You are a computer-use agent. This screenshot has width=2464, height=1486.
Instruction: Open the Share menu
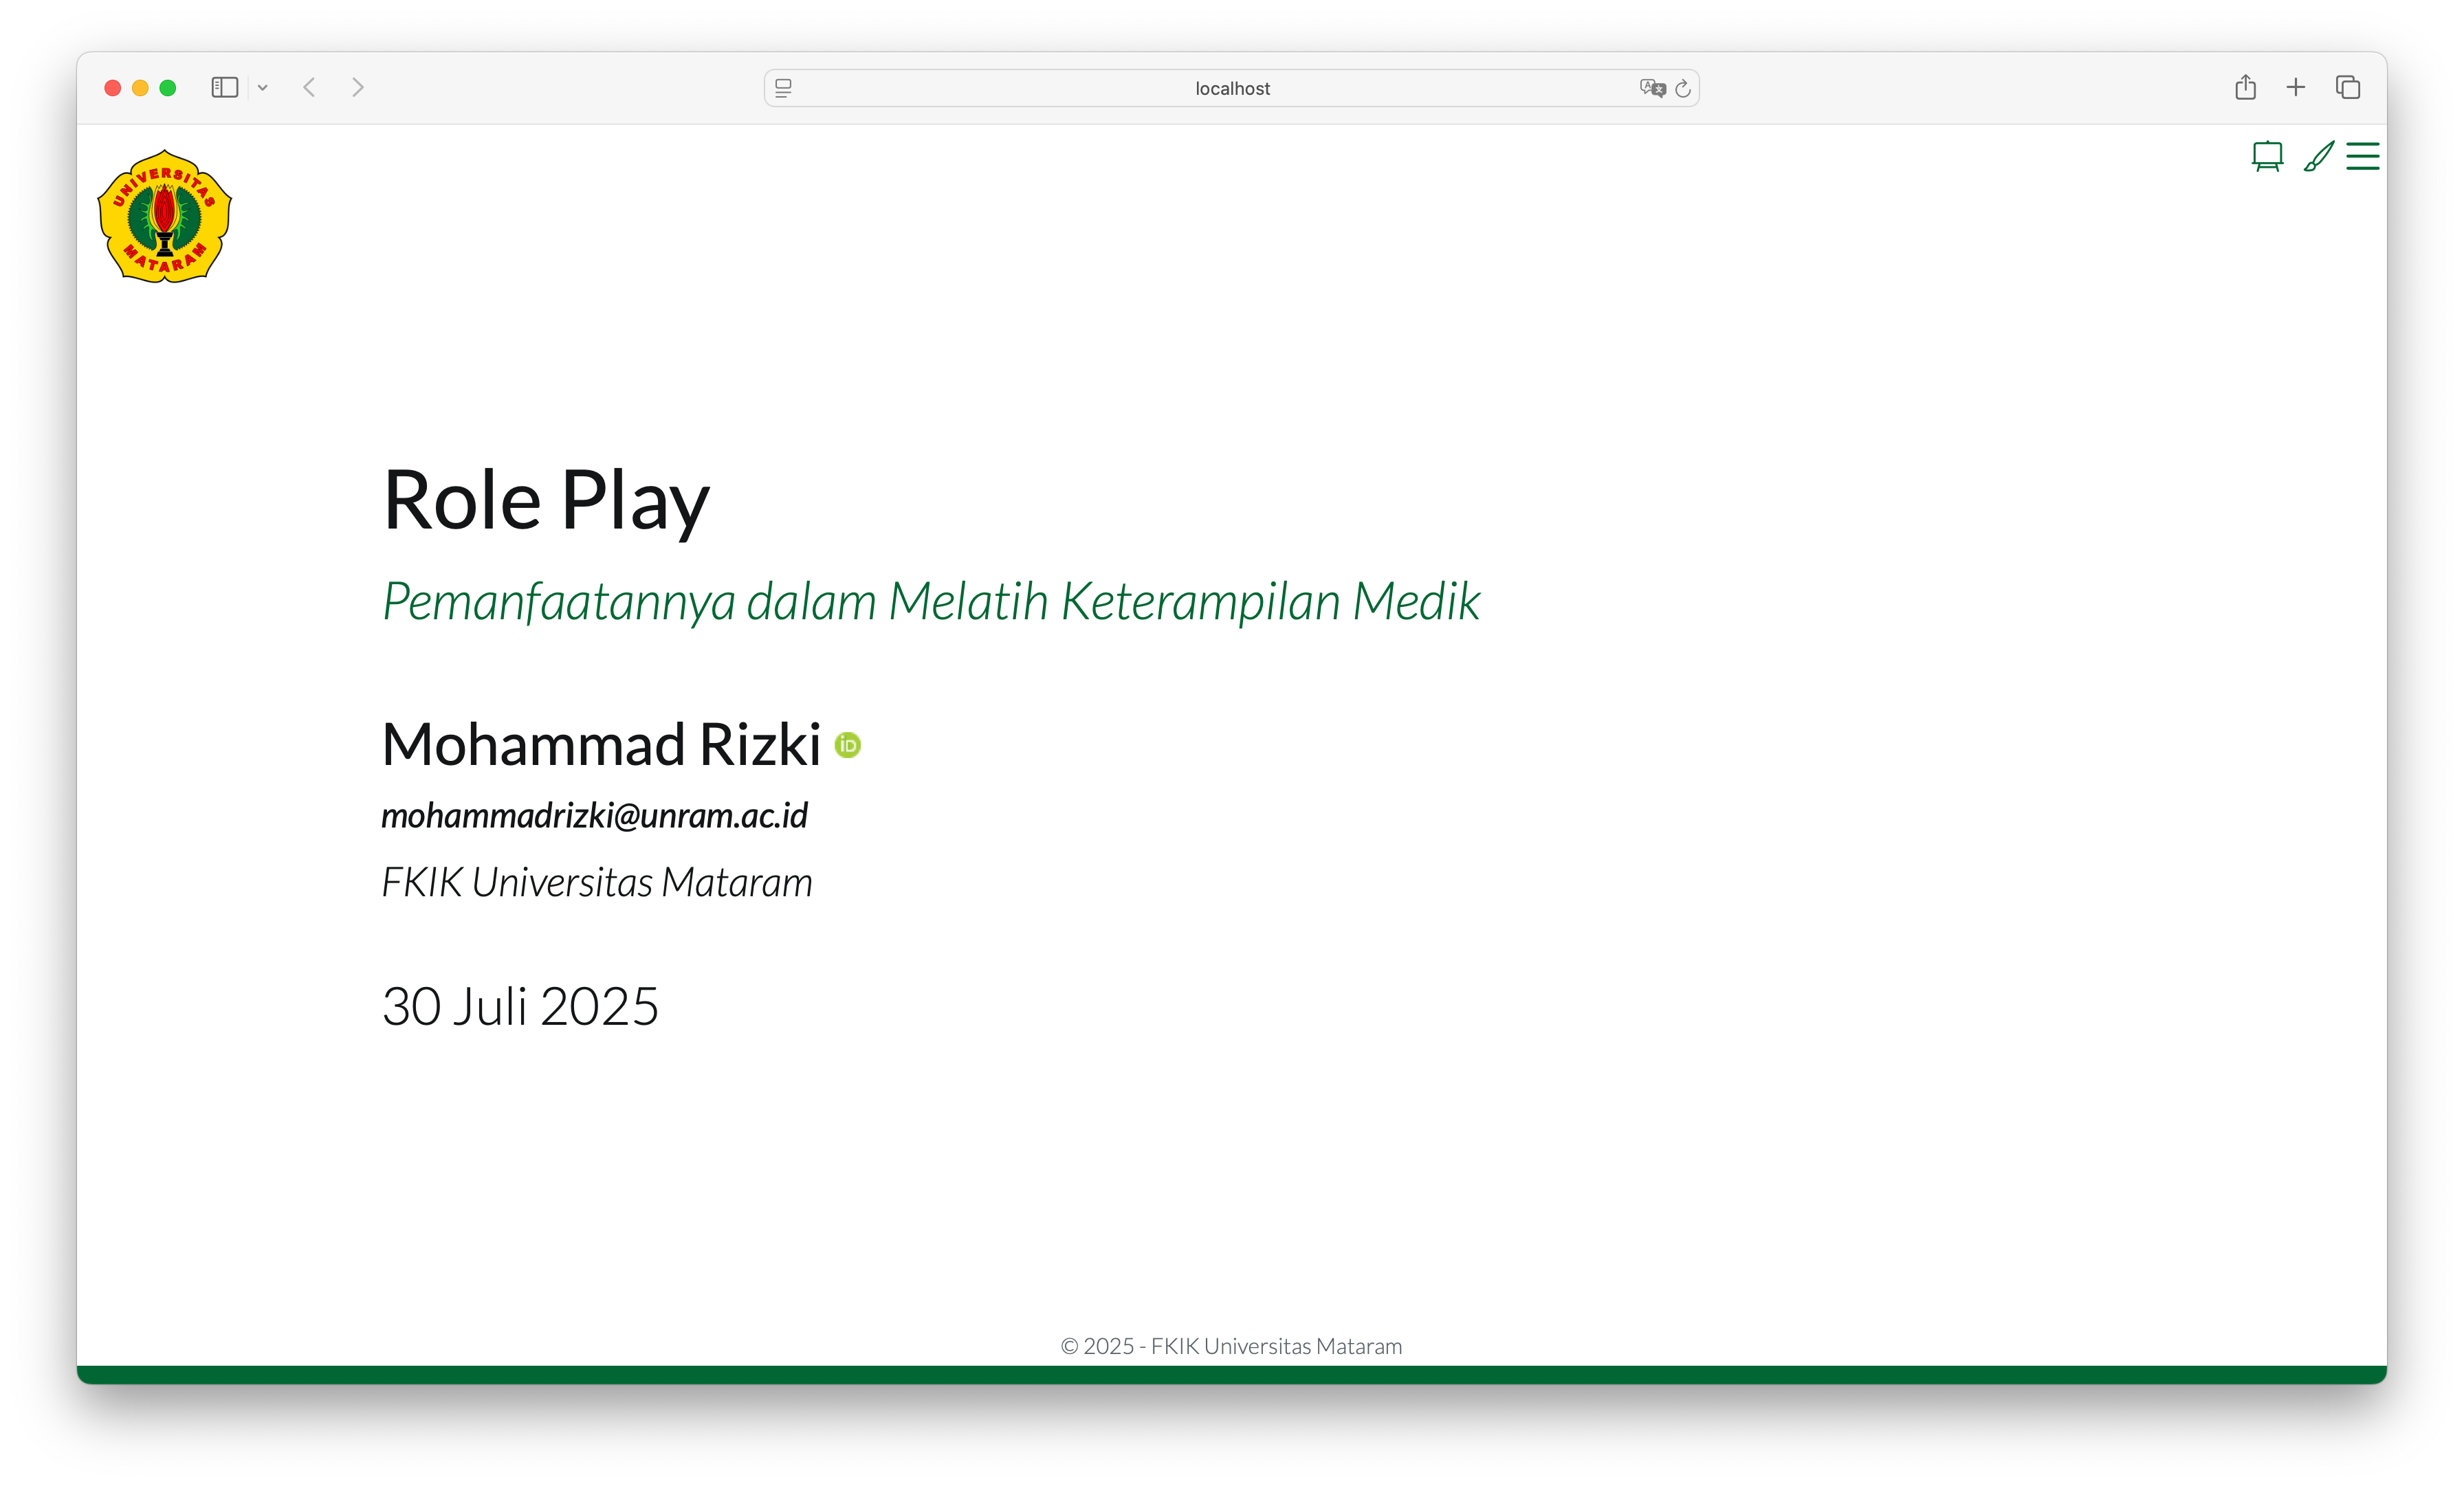point(2245,88)
